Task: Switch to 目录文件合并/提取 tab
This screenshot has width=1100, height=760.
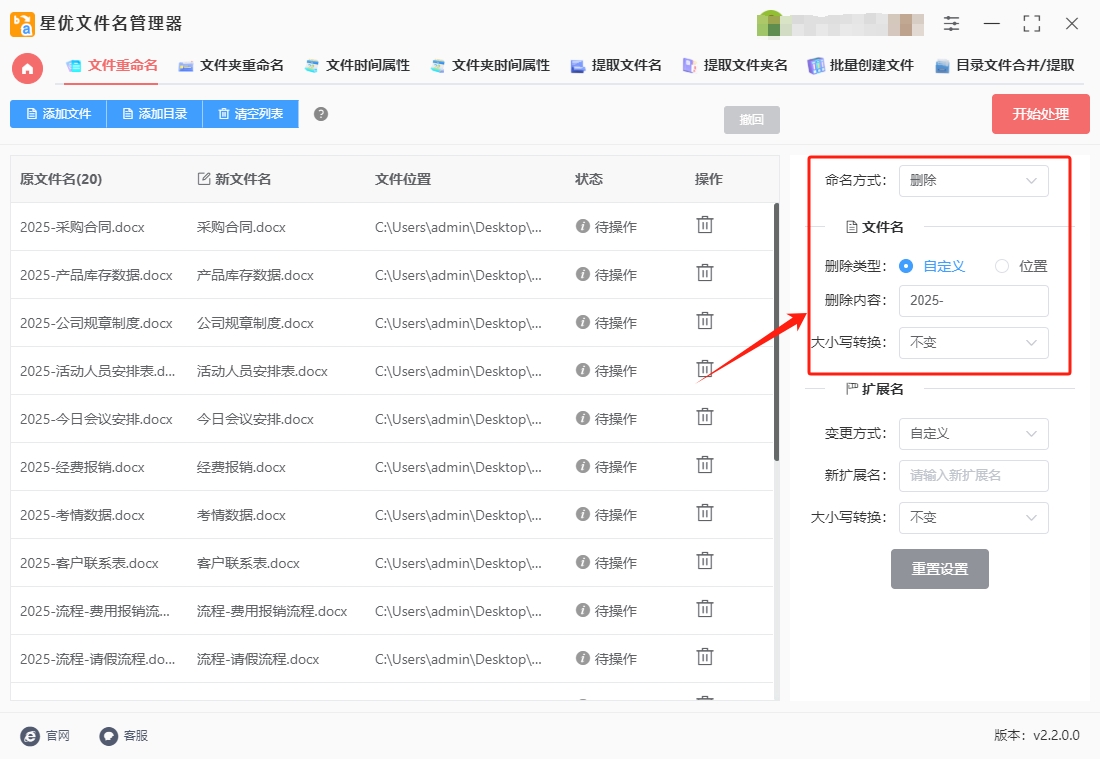Action: tap(1005, 66)
